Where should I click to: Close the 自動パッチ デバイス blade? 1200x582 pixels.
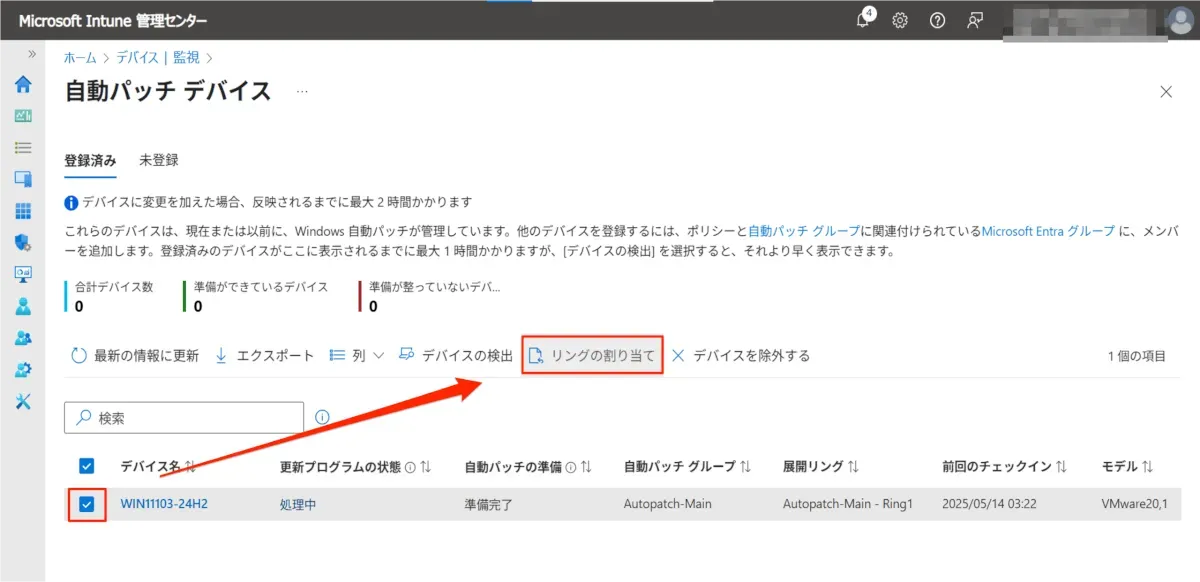(x=1165, y=92)
